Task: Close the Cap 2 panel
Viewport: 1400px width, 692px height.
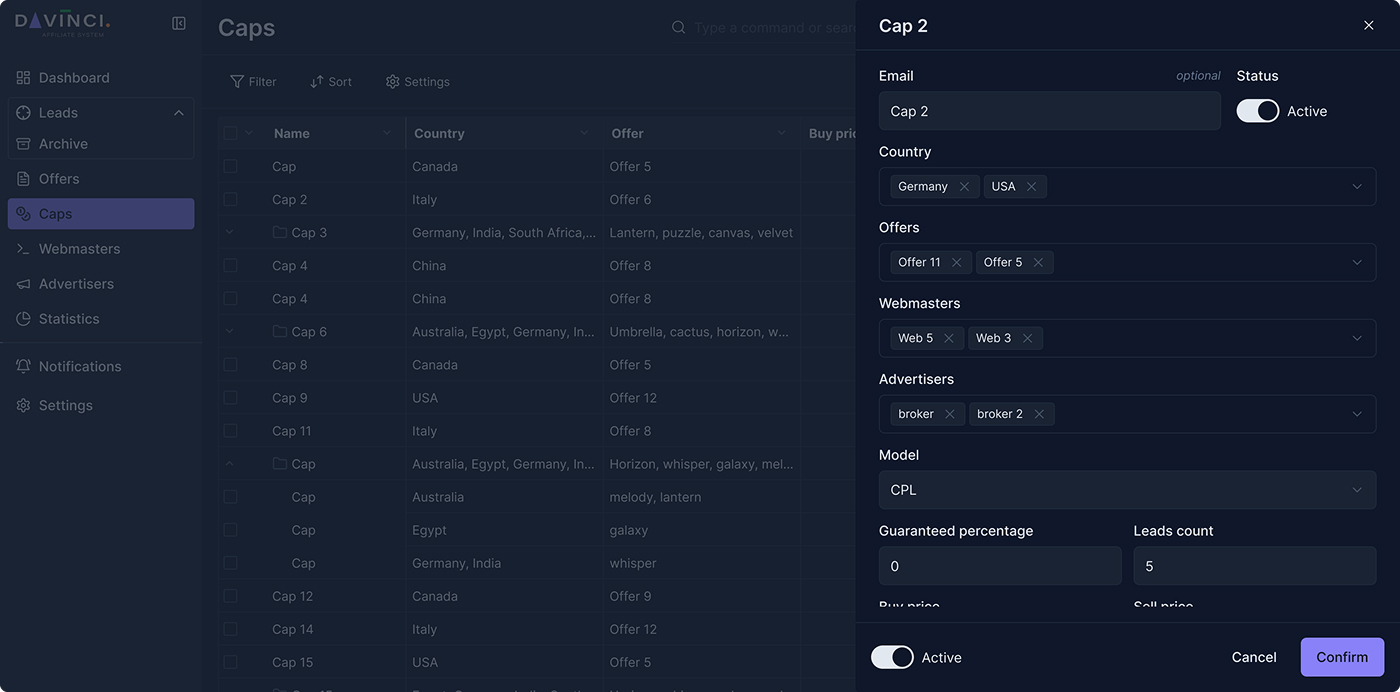Action: [x=1368, y=26]
